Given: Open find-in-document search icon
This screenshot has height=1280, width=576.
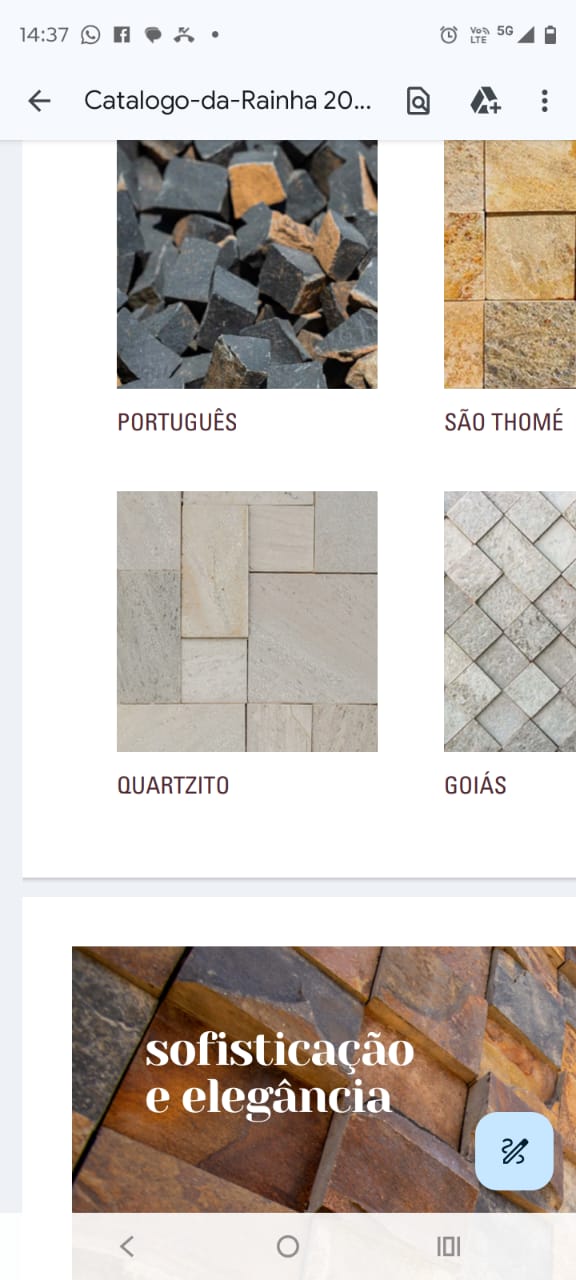Looking at the screenshot, I should [x=418, y=100].
